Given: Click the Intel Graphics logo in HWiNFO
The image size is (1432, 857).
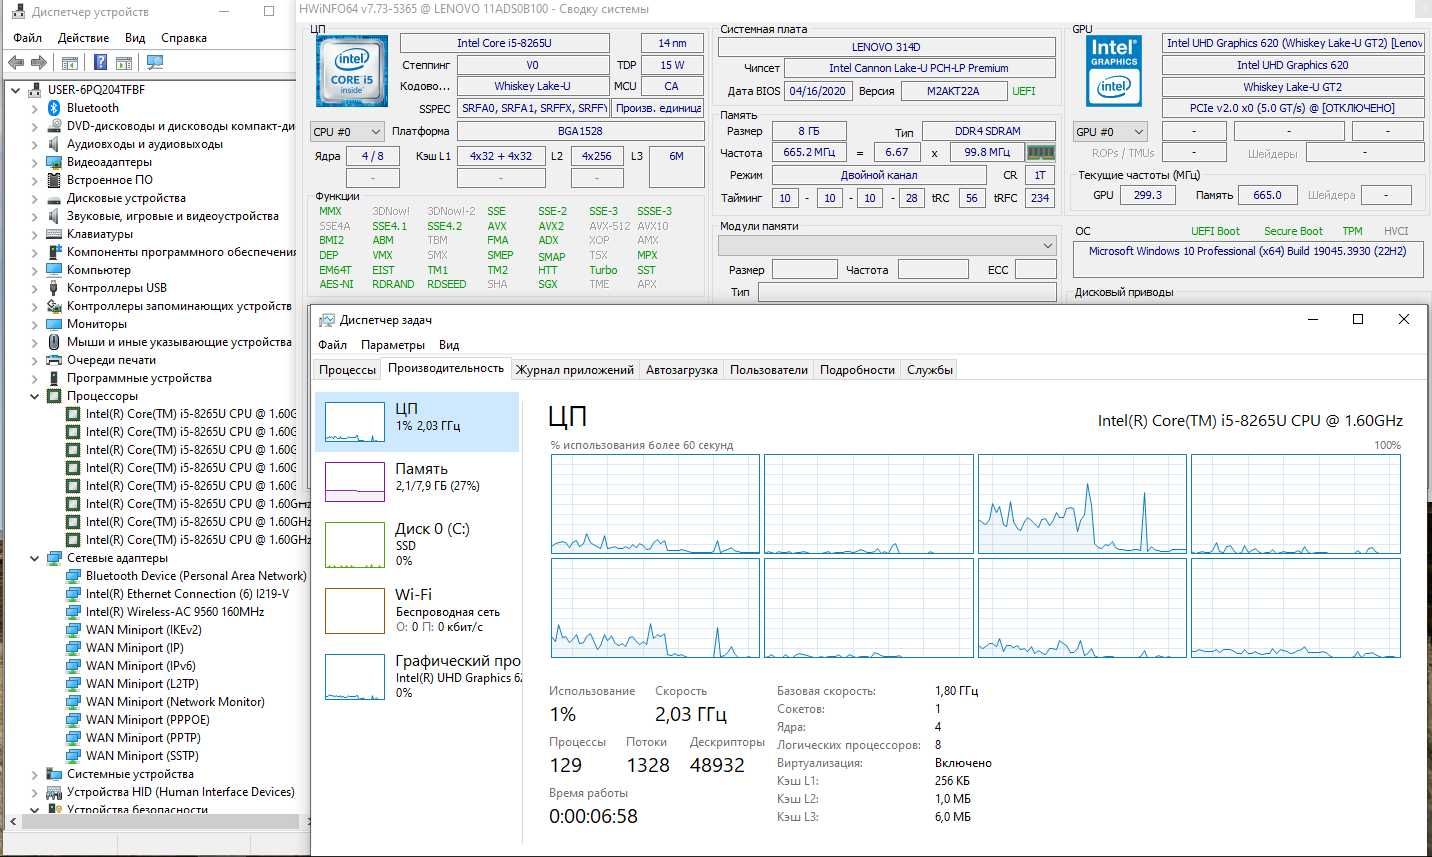Looking at the screenshot, I should click(x=1114, y=71).
